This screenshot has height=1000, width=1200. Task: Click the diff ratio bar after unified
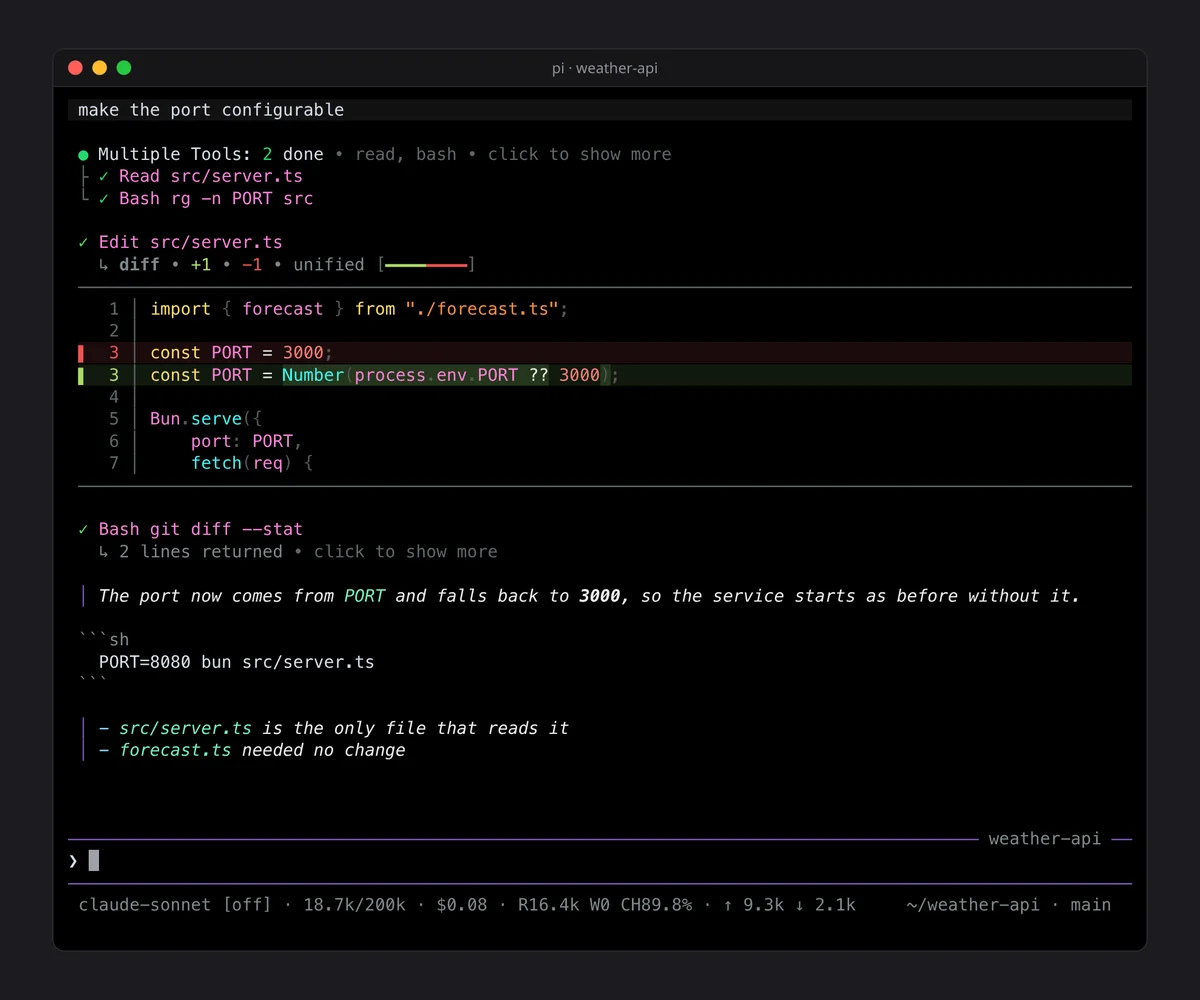pos(427,265)
